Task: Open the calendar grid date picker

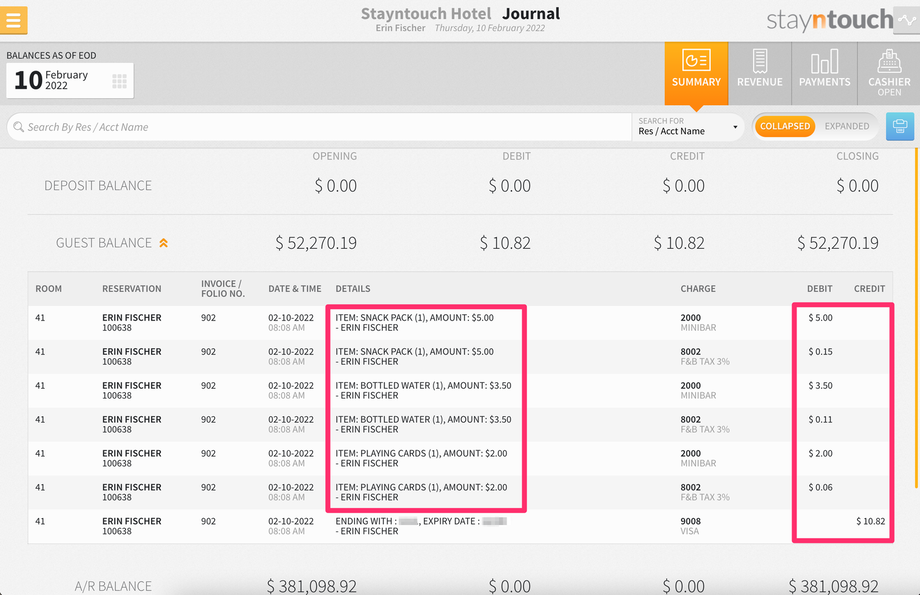Action: coord(120,81)
